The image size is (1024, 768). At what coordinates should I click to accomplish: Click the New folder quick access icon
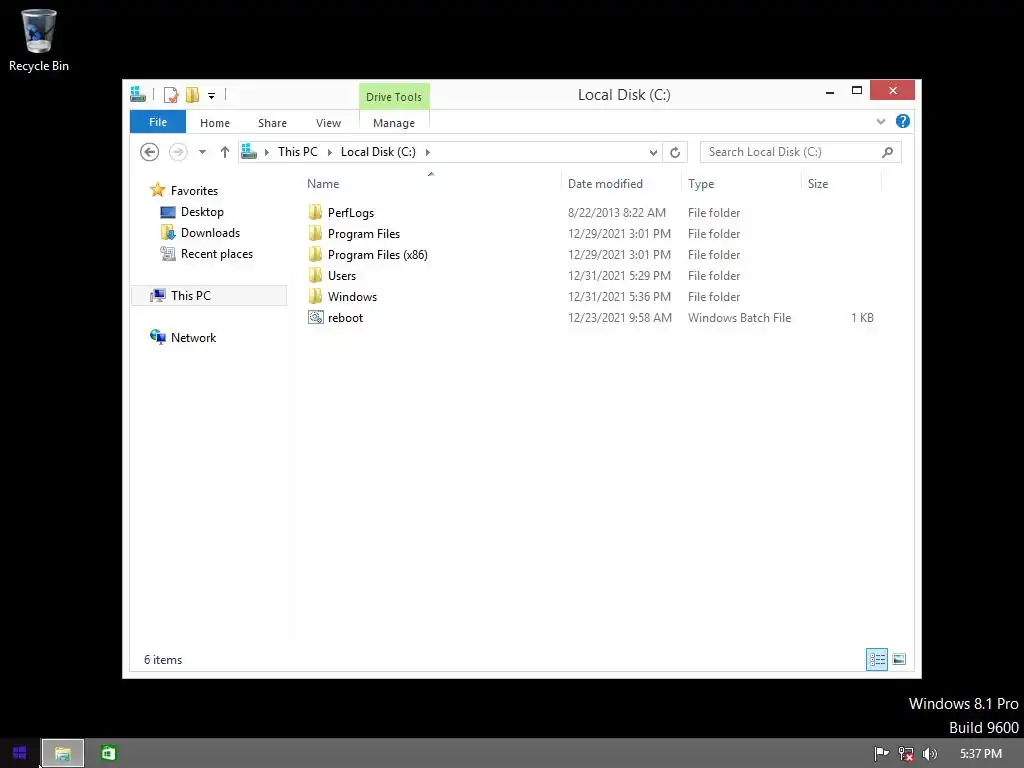click(x=192, y=95)
